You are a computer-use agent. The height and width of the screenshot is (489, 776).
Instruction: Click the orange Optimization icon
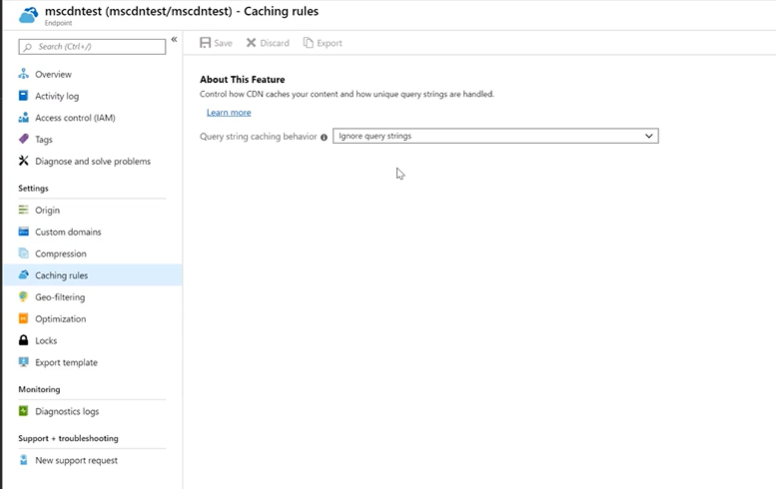23,318
